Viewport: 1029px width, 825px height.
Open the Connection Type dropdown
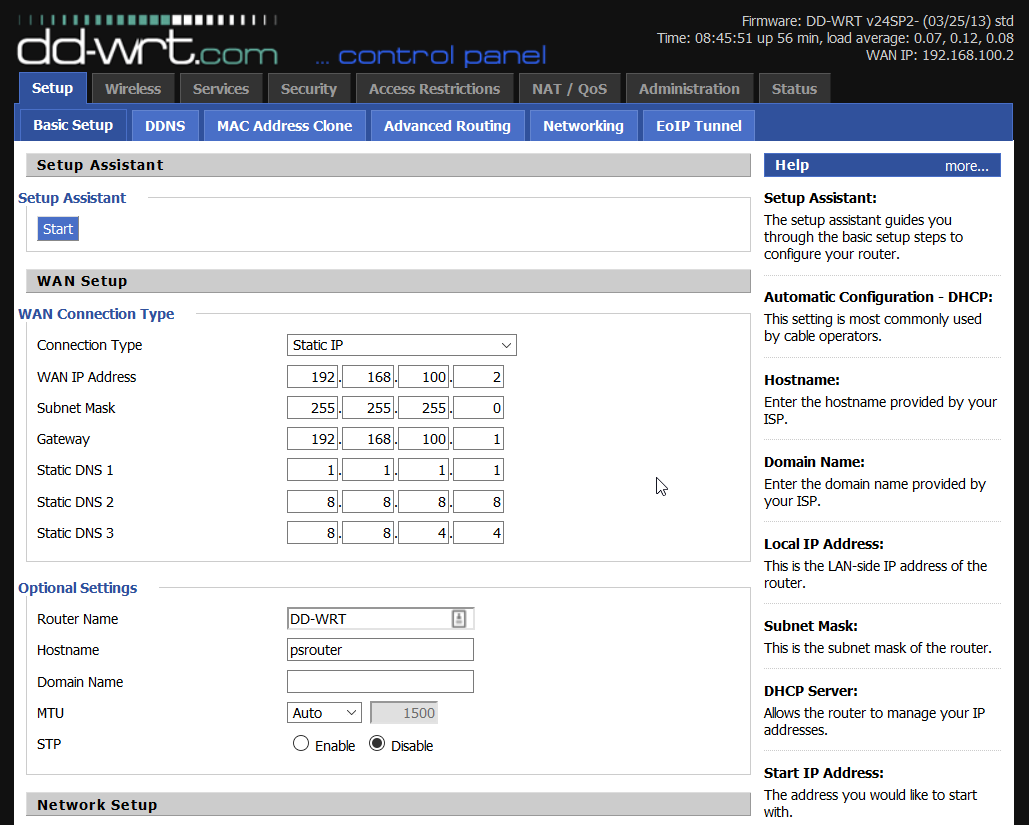(402, 345)
